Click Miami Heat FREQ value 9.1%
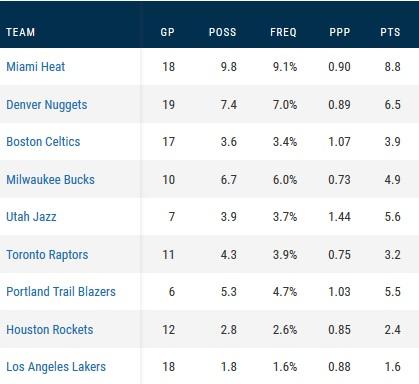The height and width of the screenshot is (384, 419). 285,67
